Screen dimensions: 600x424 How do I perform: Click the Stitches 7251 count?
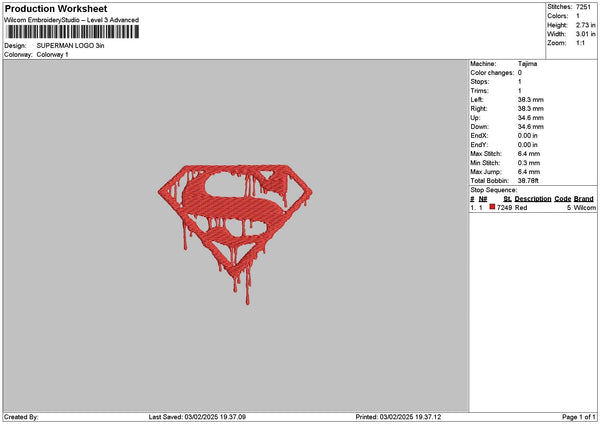(x=583, y=7)
